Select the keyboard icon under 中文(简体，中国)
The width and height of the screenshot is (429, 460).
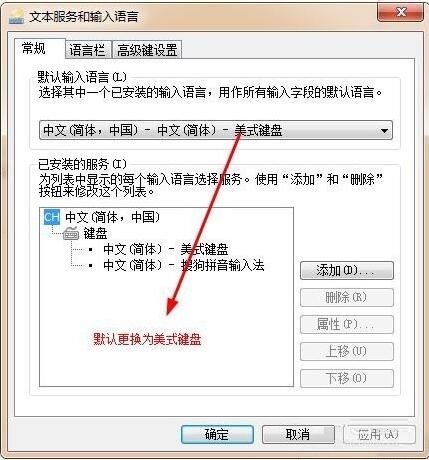pos(71,233)
